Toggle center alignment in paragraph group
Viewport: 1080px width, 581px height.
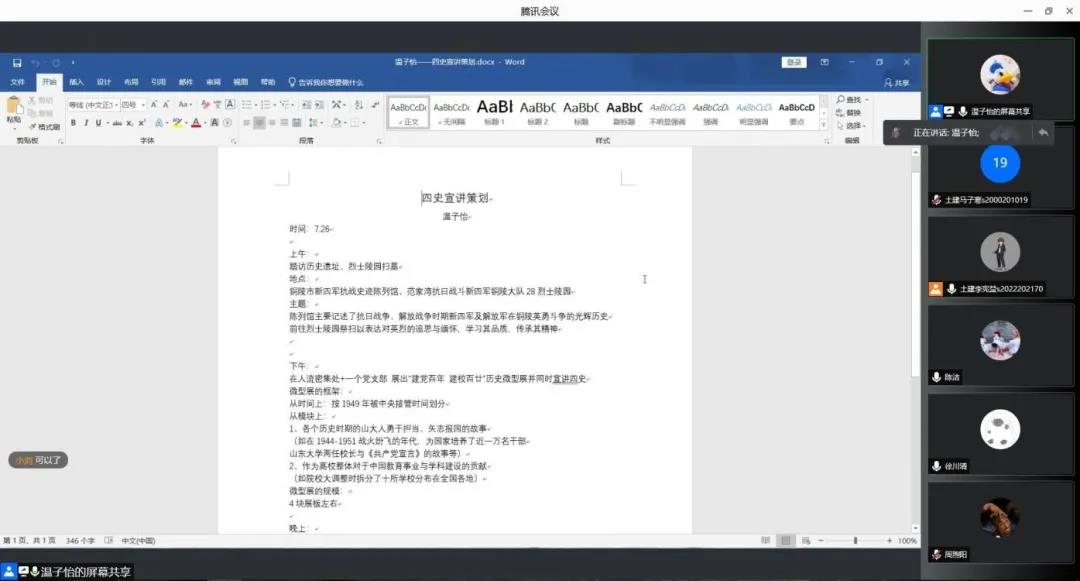(x=260, y=123)
